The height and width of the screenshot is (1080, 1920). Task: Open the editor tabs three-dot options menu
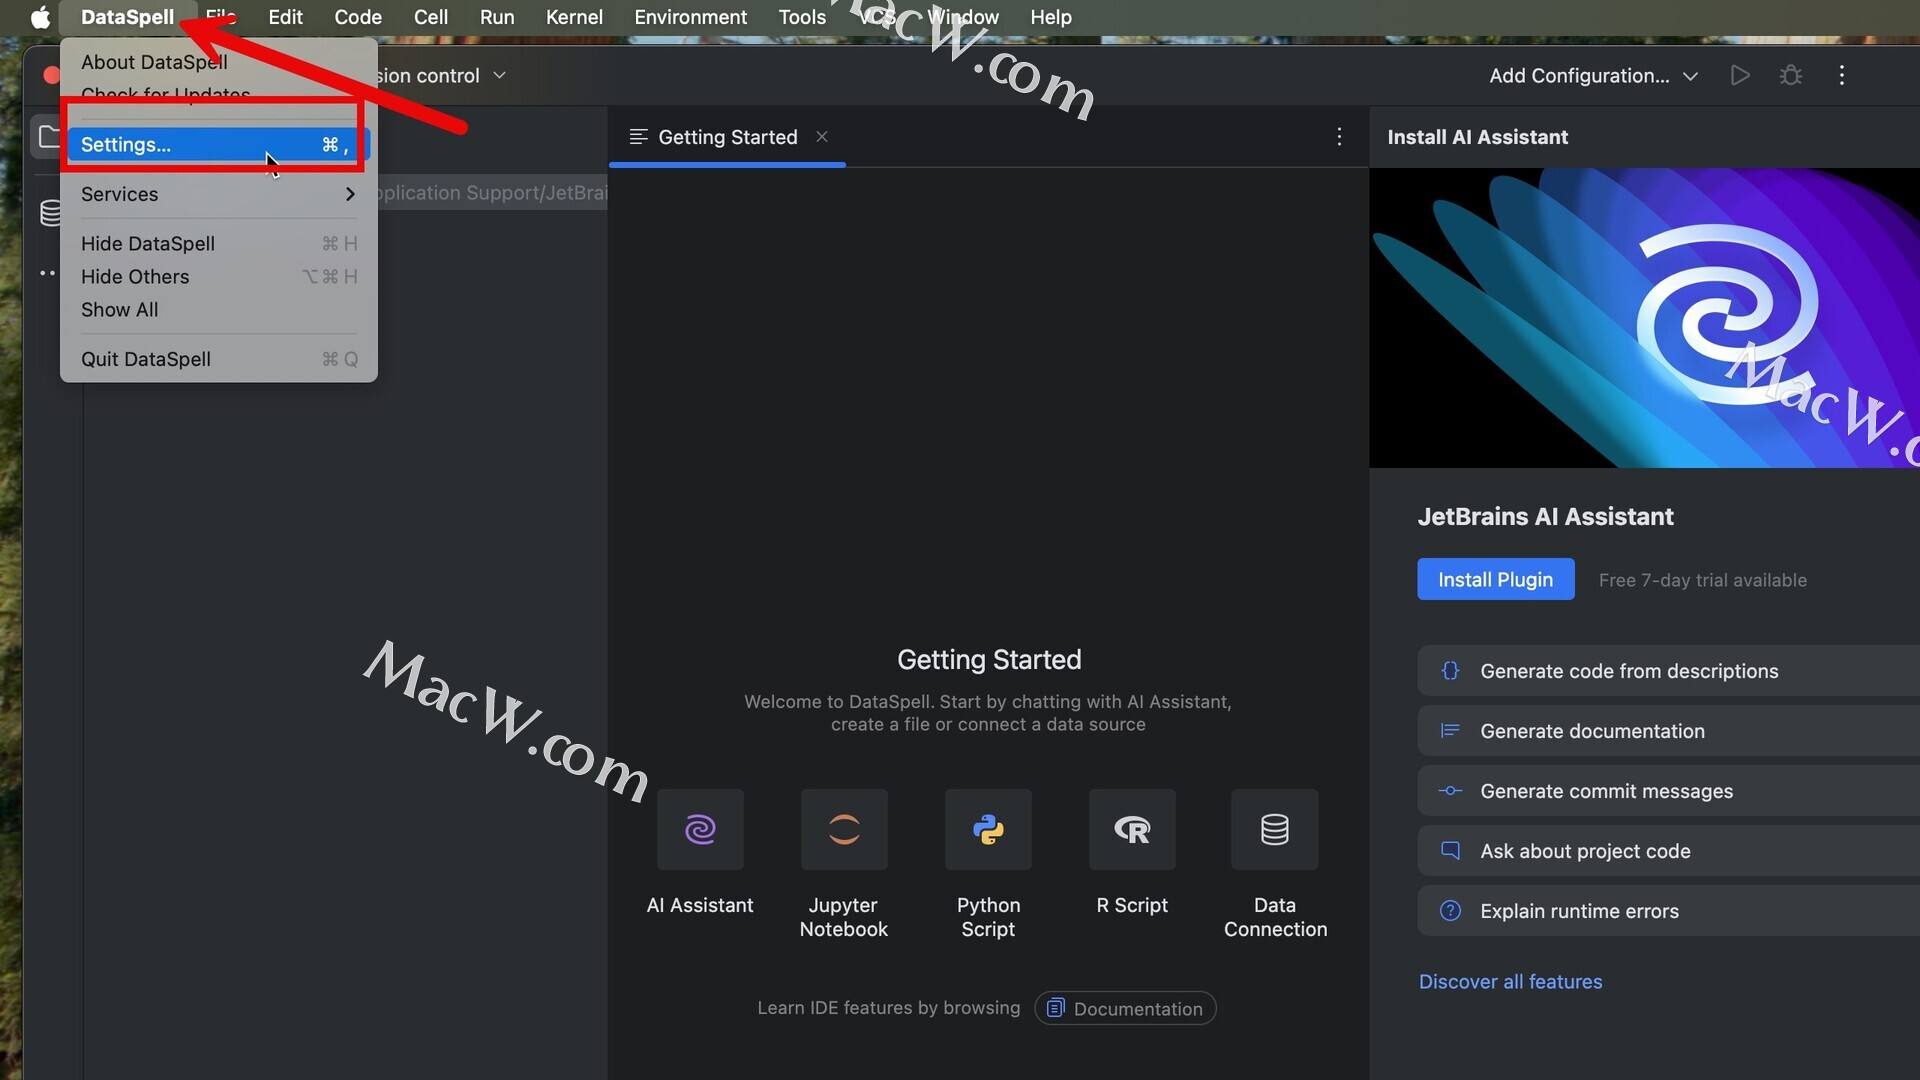(x=1339, y=137)
